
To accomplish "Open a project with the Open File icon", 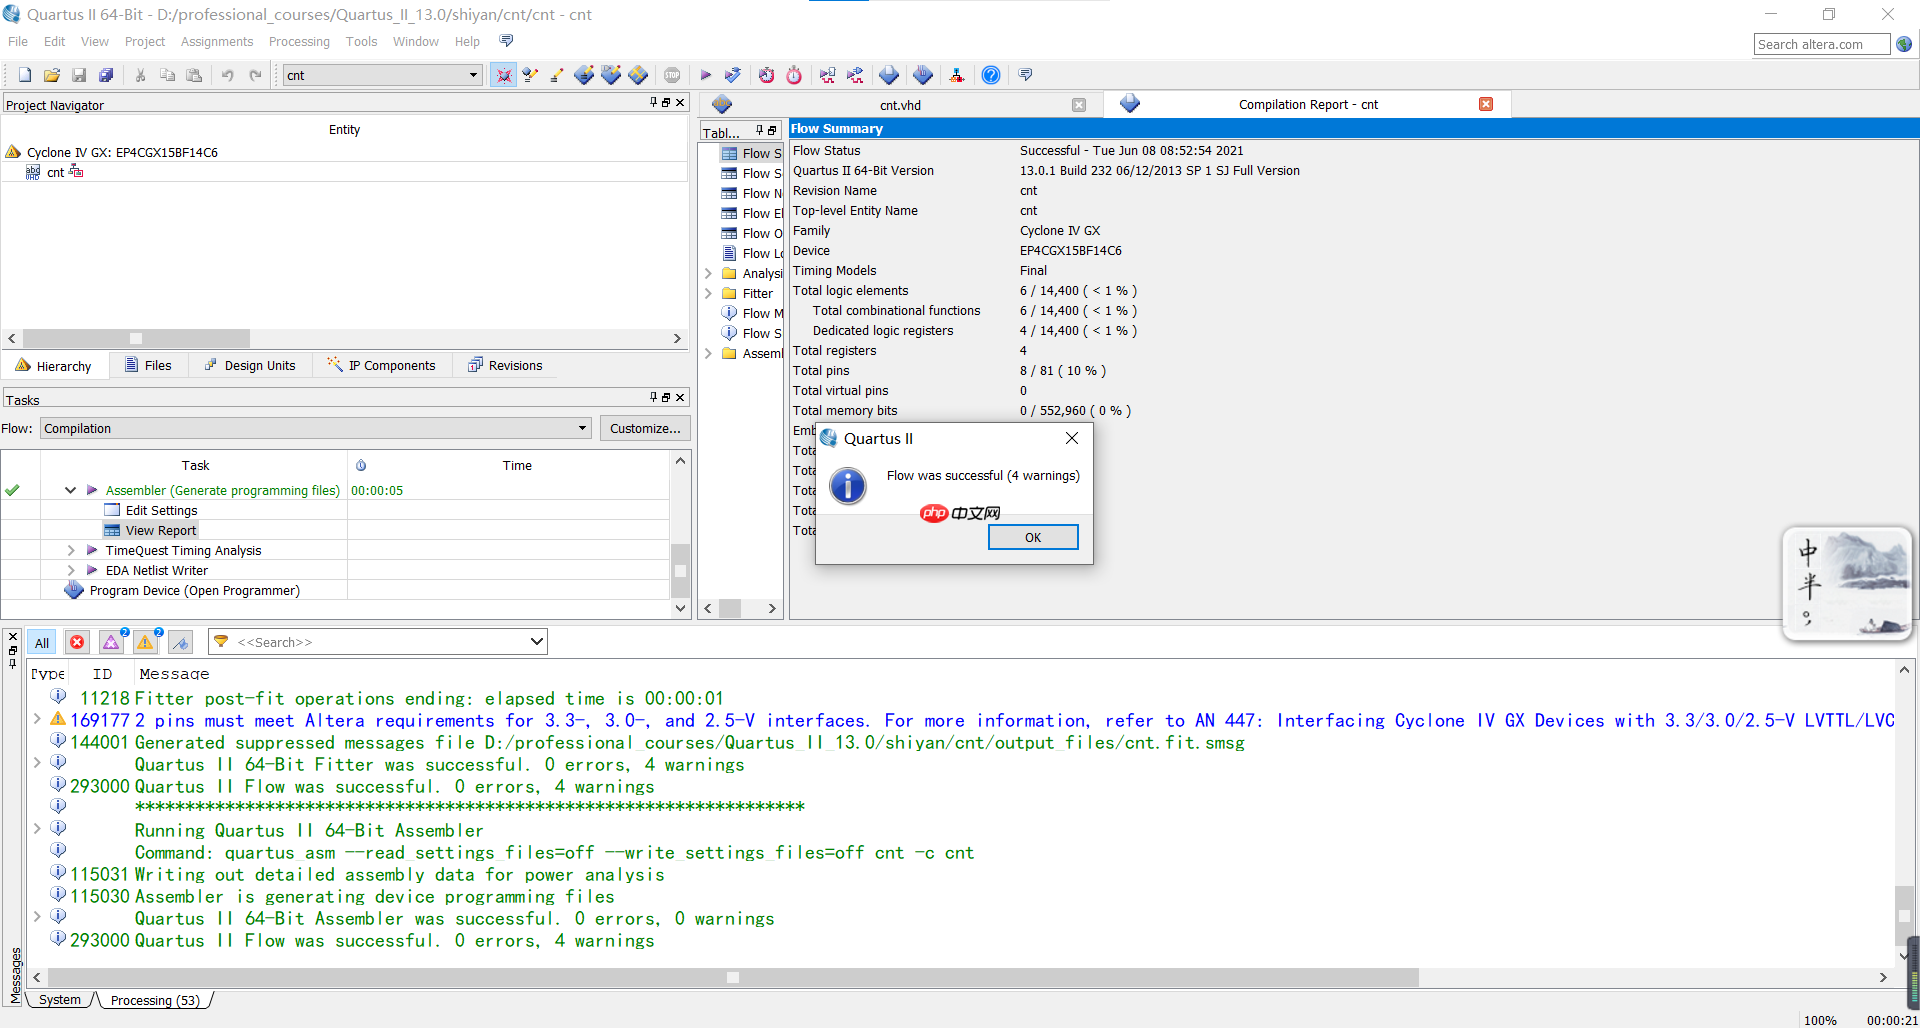I will (51, 75).
